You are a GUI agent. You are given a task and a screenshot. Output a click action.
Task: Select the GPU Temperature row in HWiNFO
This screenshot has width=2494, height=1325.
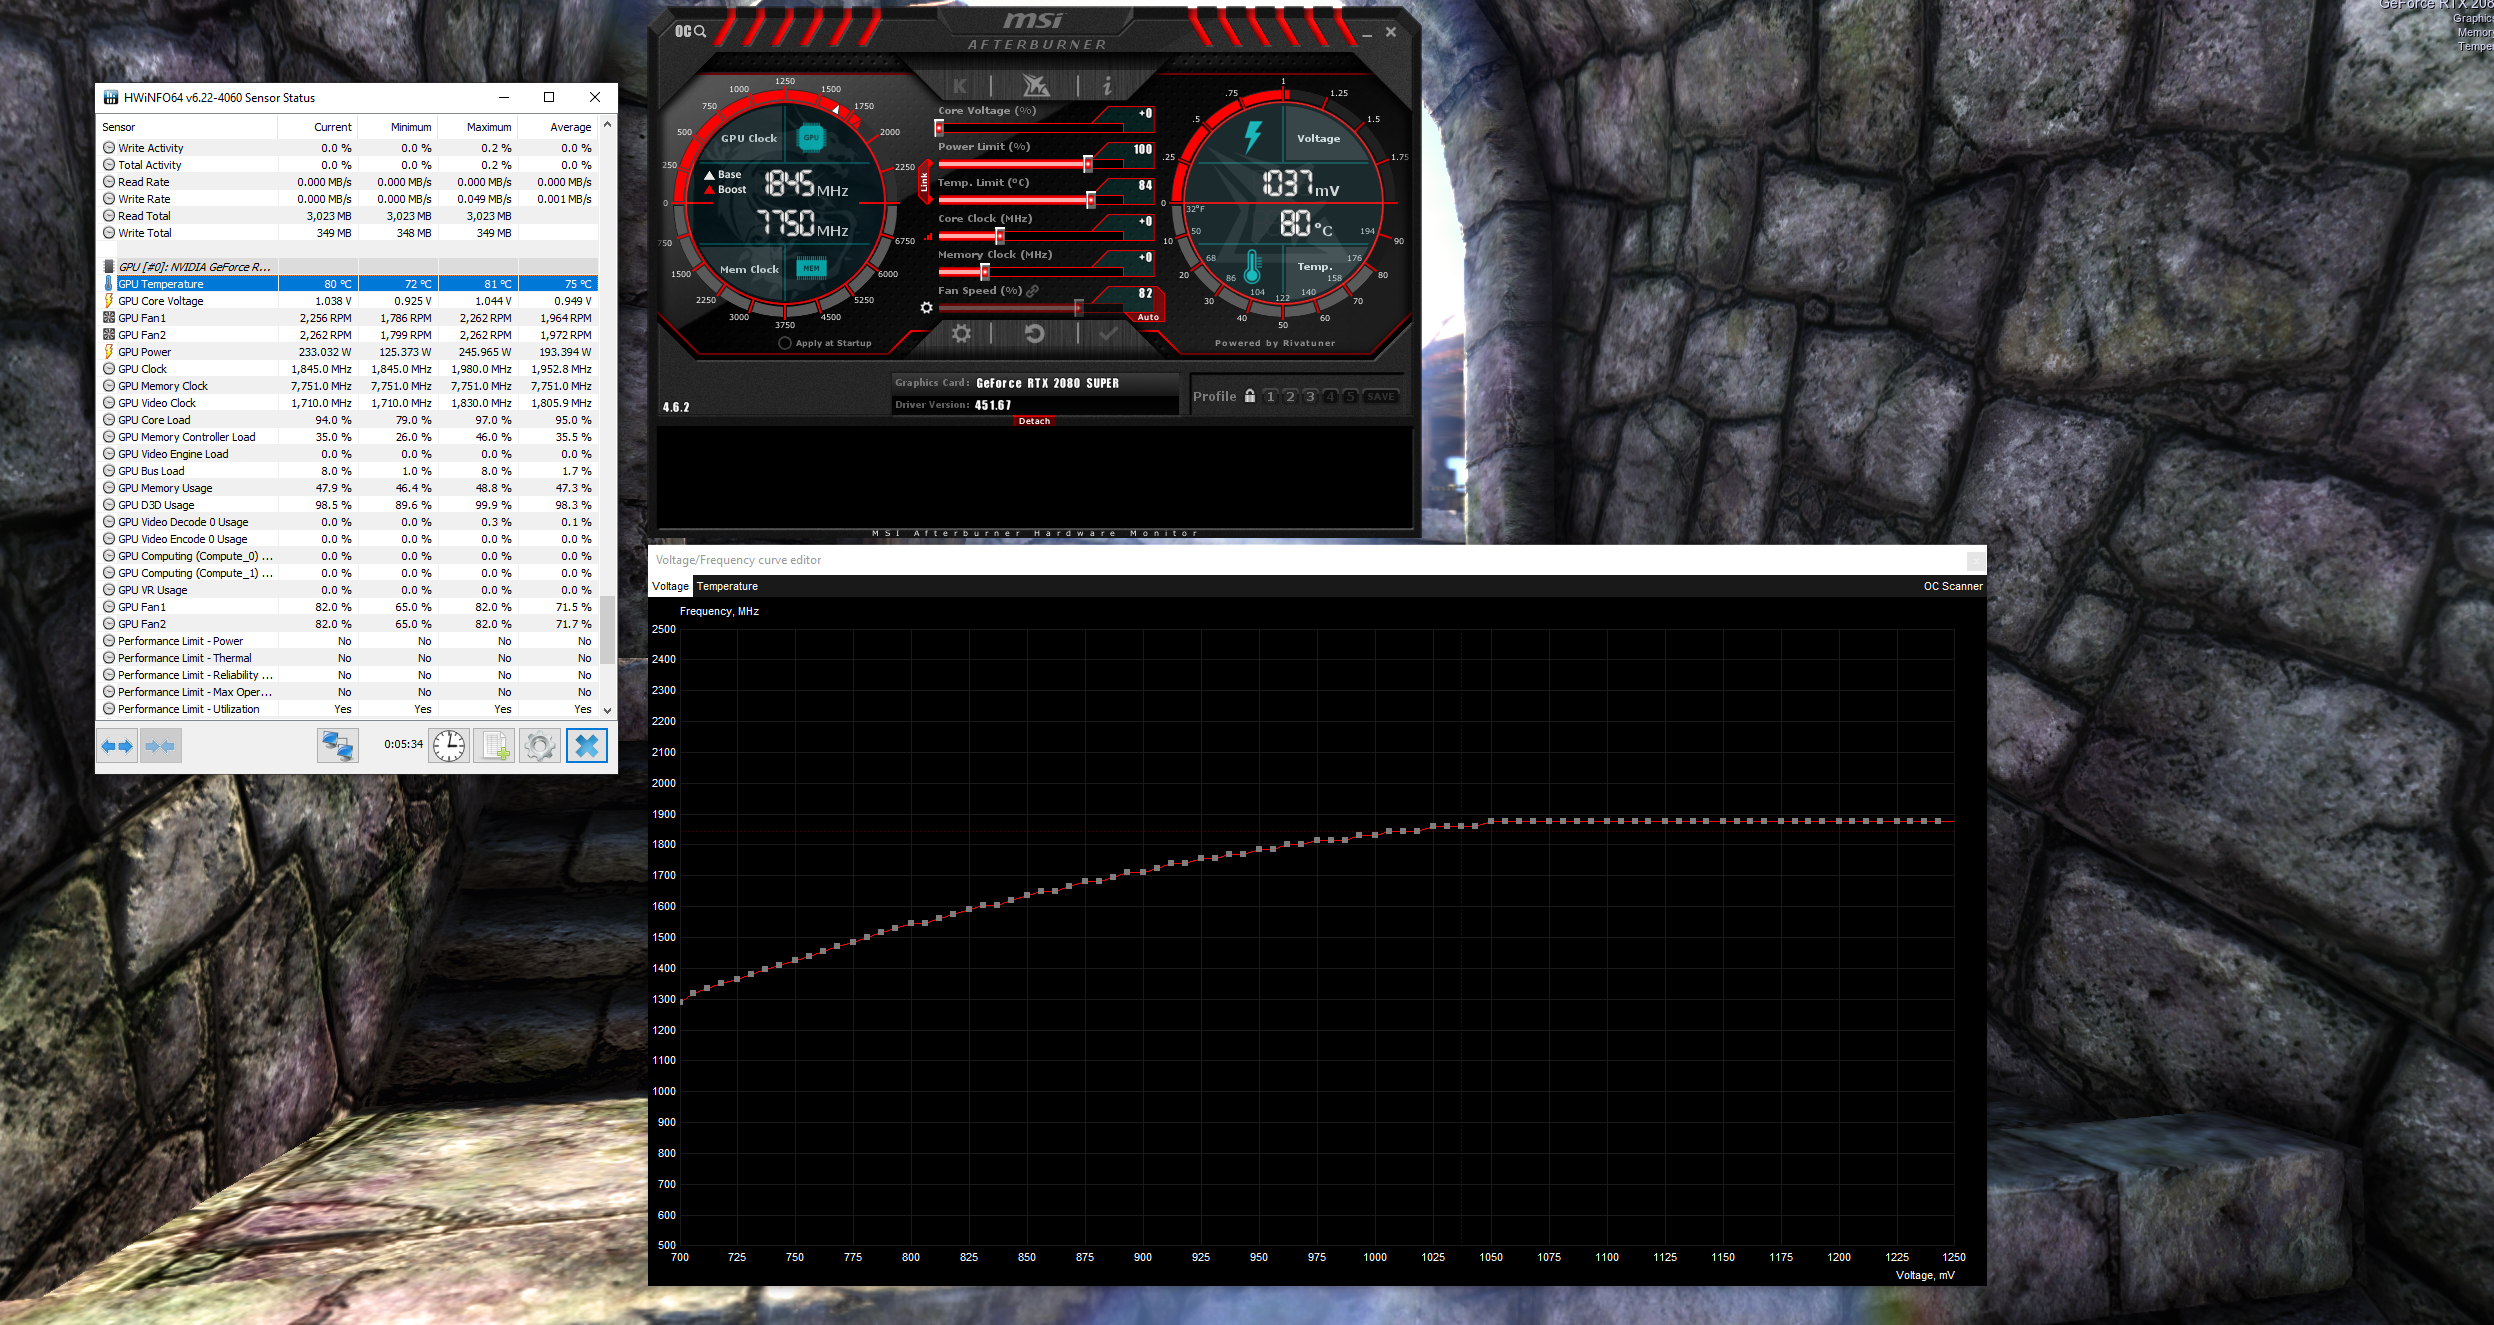tap(160, 283)
